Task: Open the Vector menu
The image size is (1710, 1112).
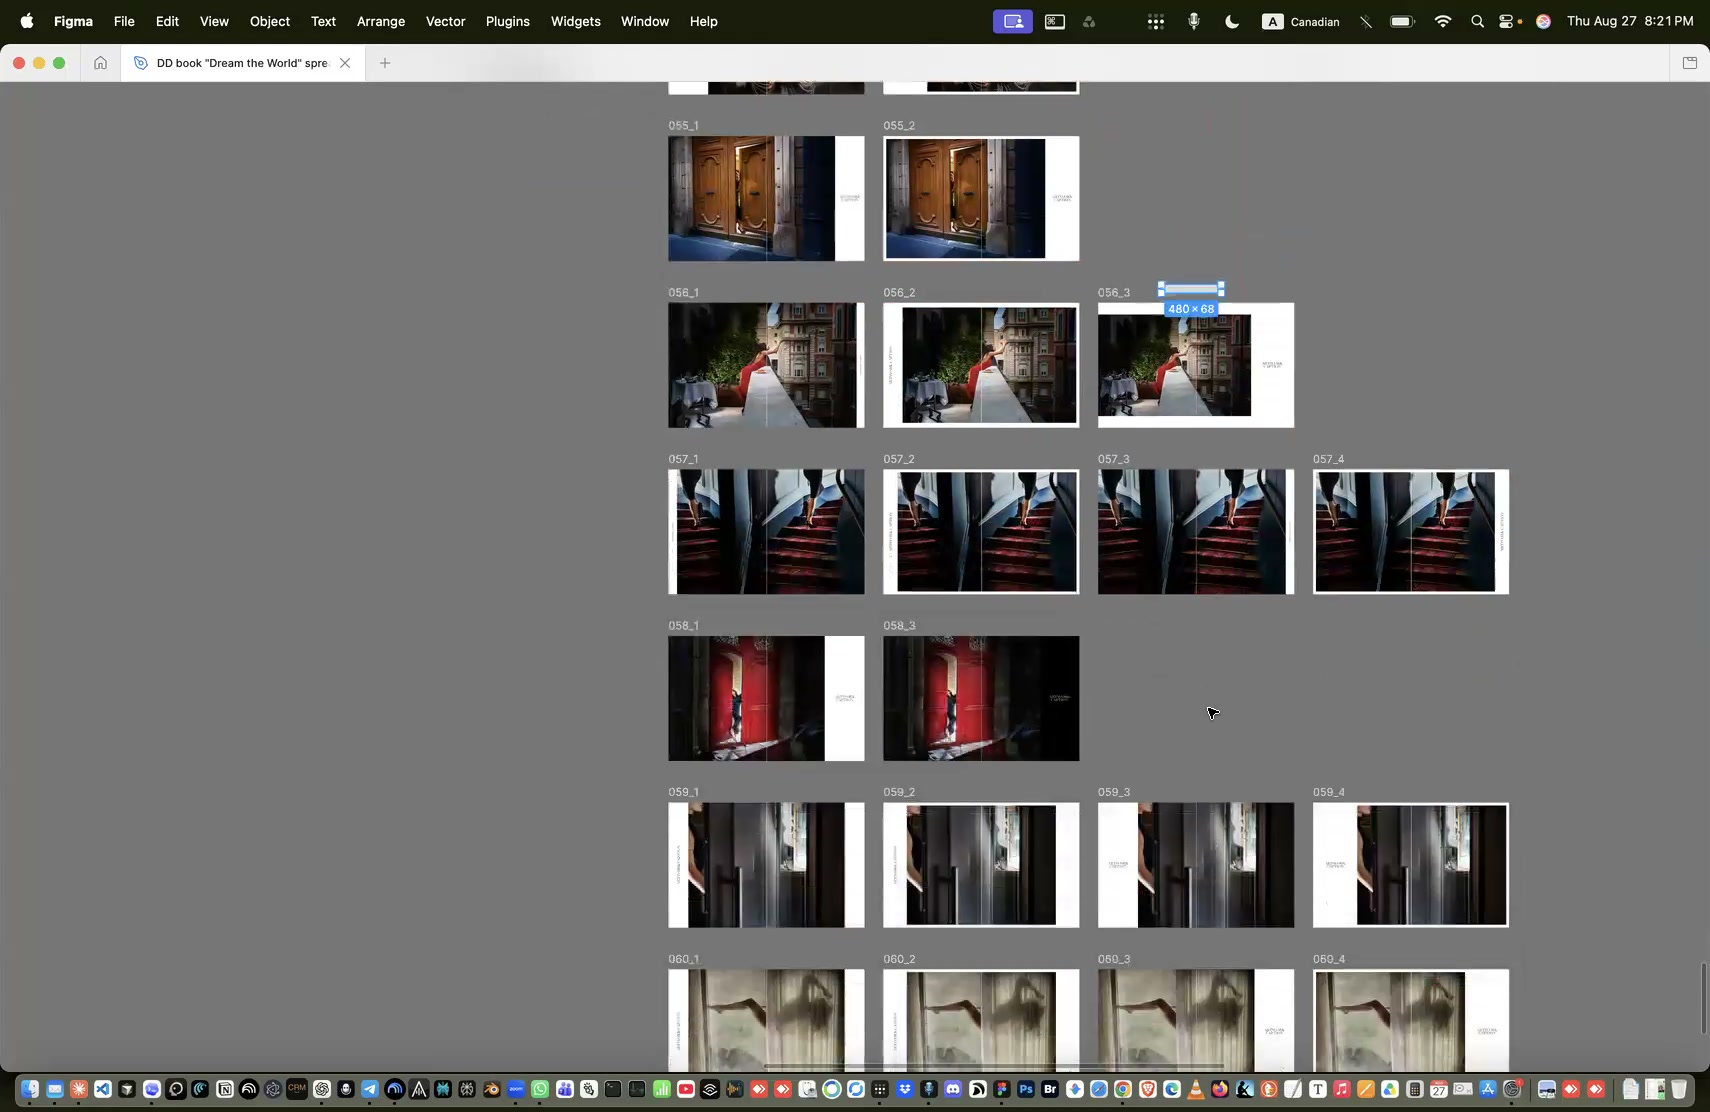Action: pyautogui.click(x=445, y=21)
